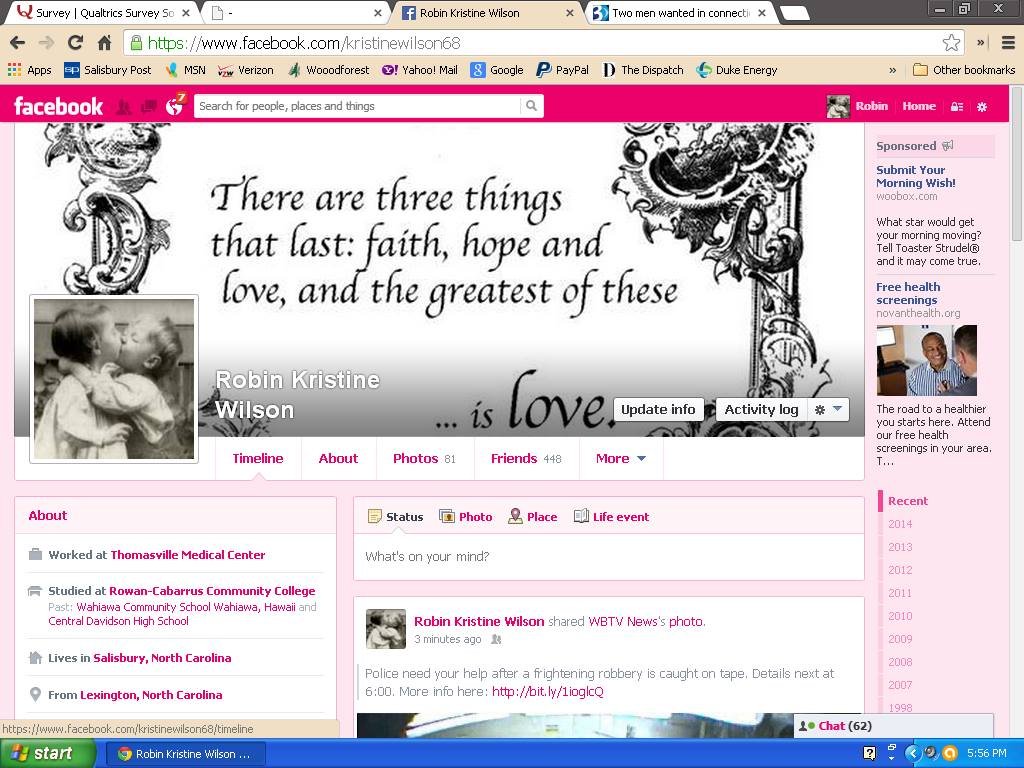Select the About tab
The image size is (1024, 768).
(338, 458)
